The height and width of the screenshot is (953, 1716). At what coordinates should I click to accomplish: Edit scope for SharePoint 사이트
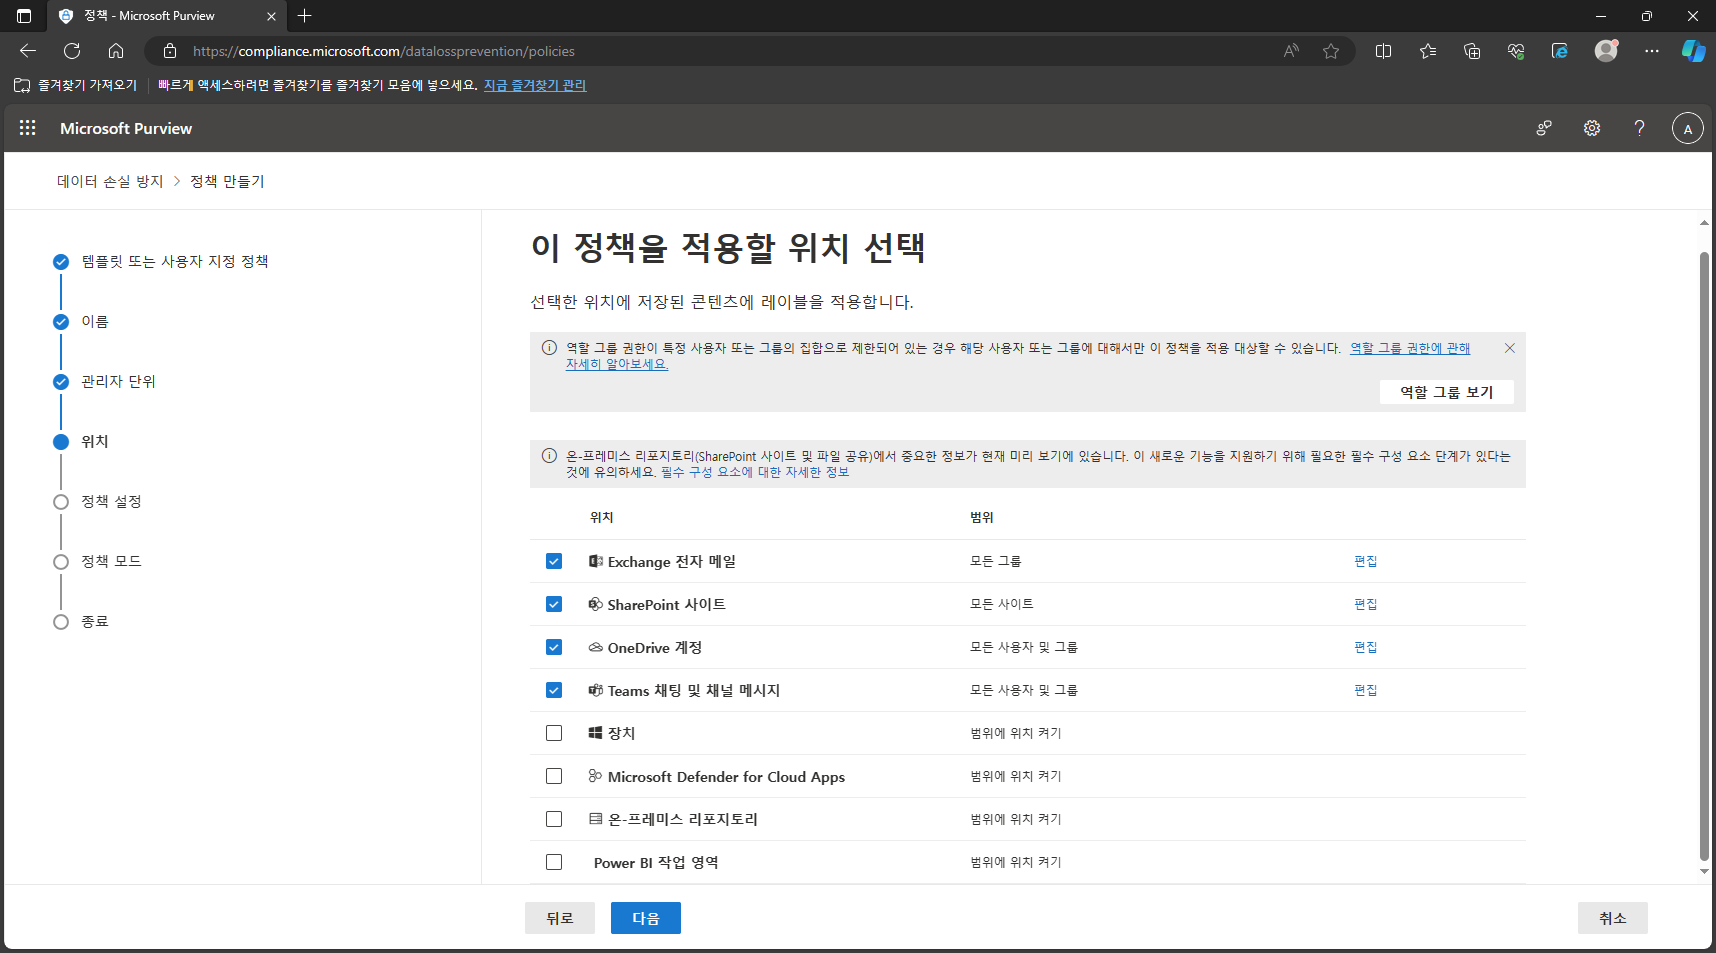coord(1366,604)
